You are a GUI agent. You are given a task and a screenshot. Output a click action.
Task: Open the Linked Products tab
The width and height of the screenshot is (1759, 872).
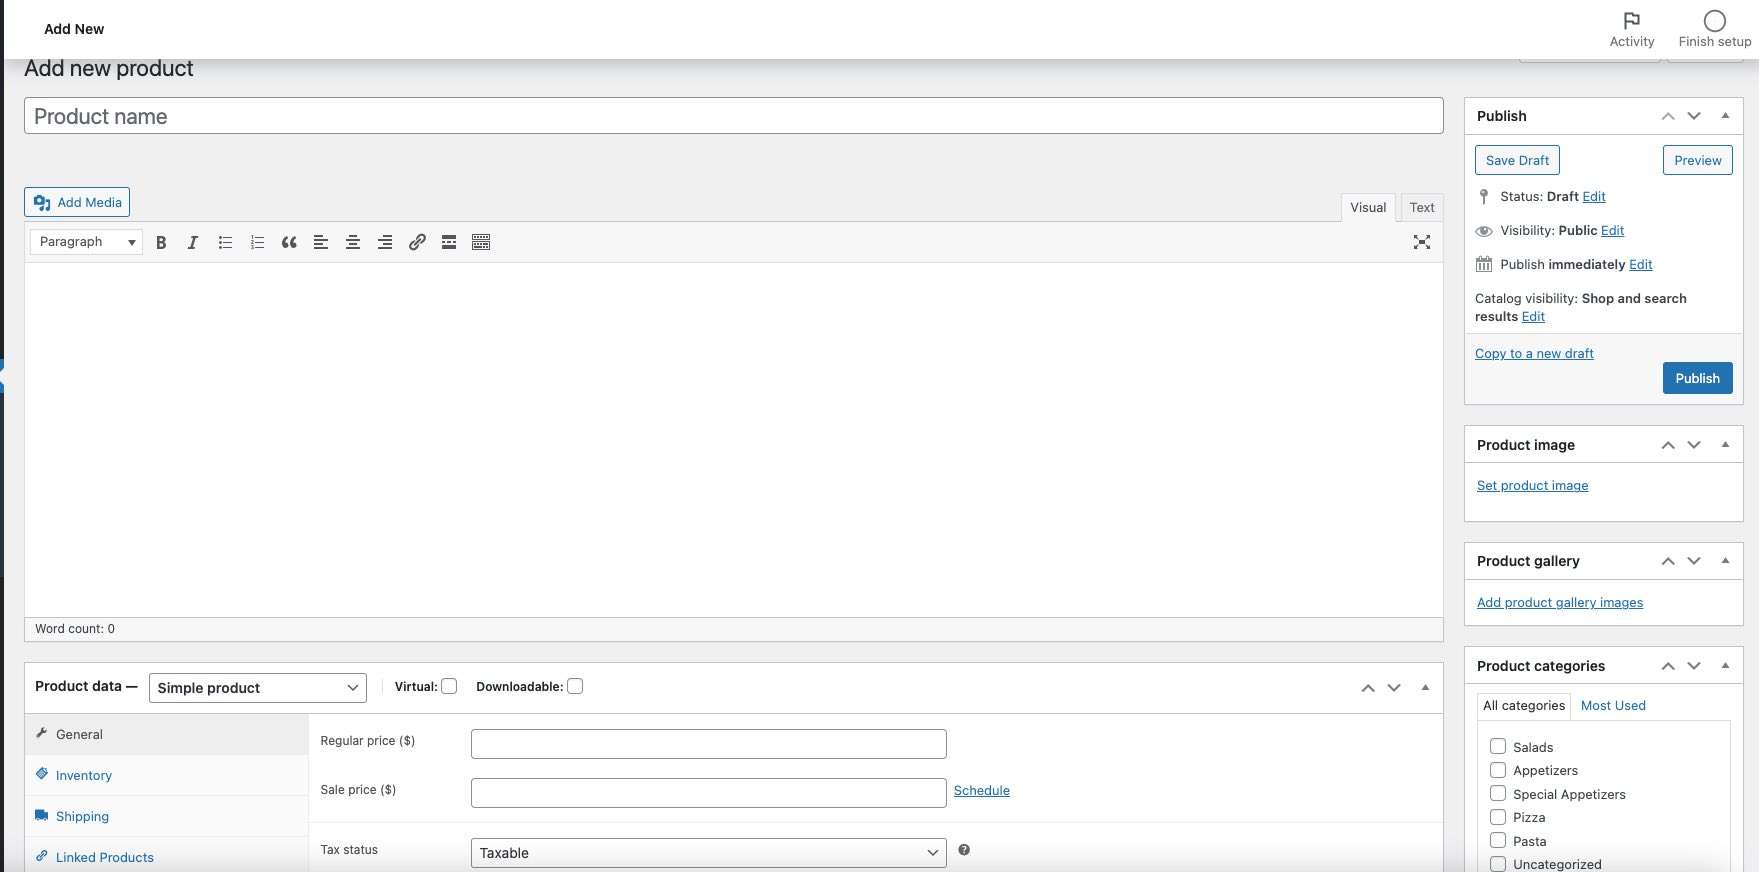pyautogui.click(x=166, y=857)
